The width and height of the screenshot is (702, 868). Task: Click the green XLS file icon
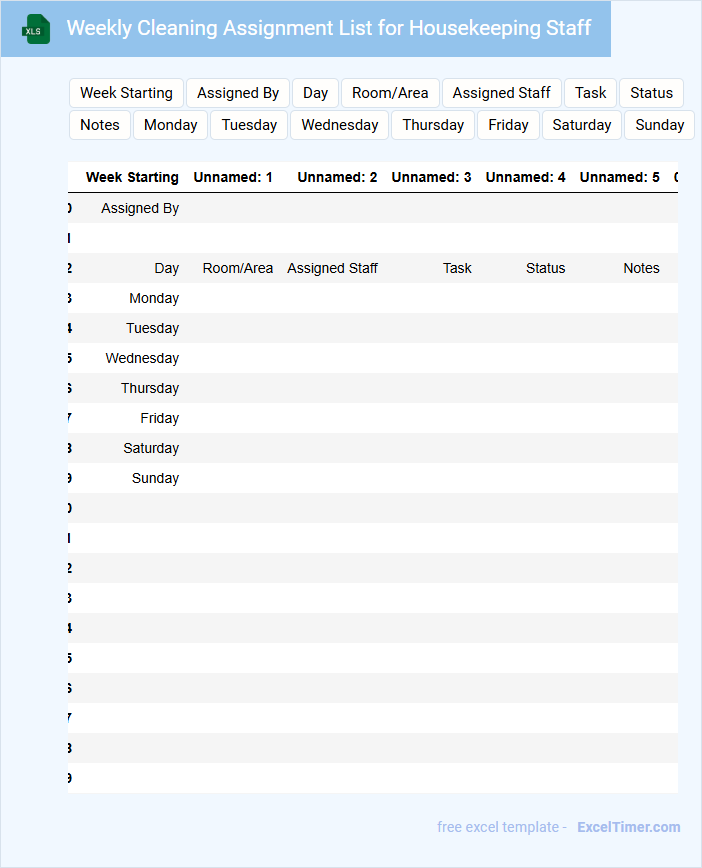pos(36,29)
